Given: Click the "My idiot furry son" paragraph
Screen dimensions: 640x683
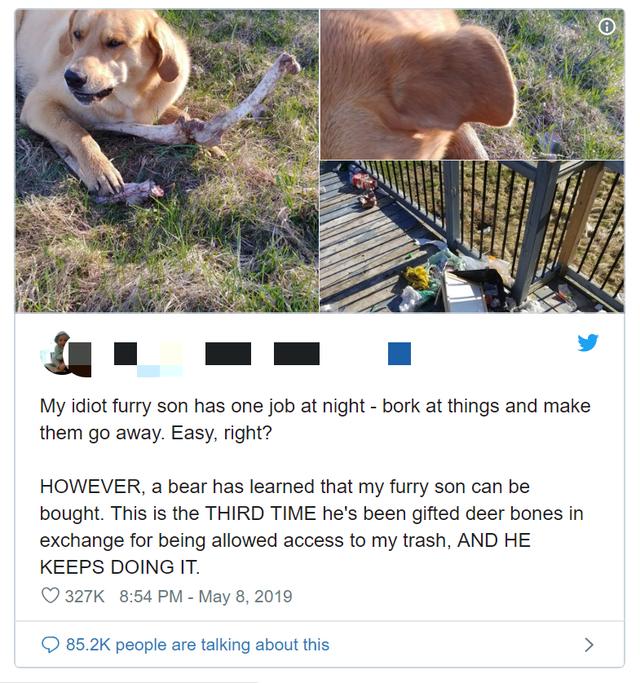Looking at the screenshot, I should click(315, 419).
